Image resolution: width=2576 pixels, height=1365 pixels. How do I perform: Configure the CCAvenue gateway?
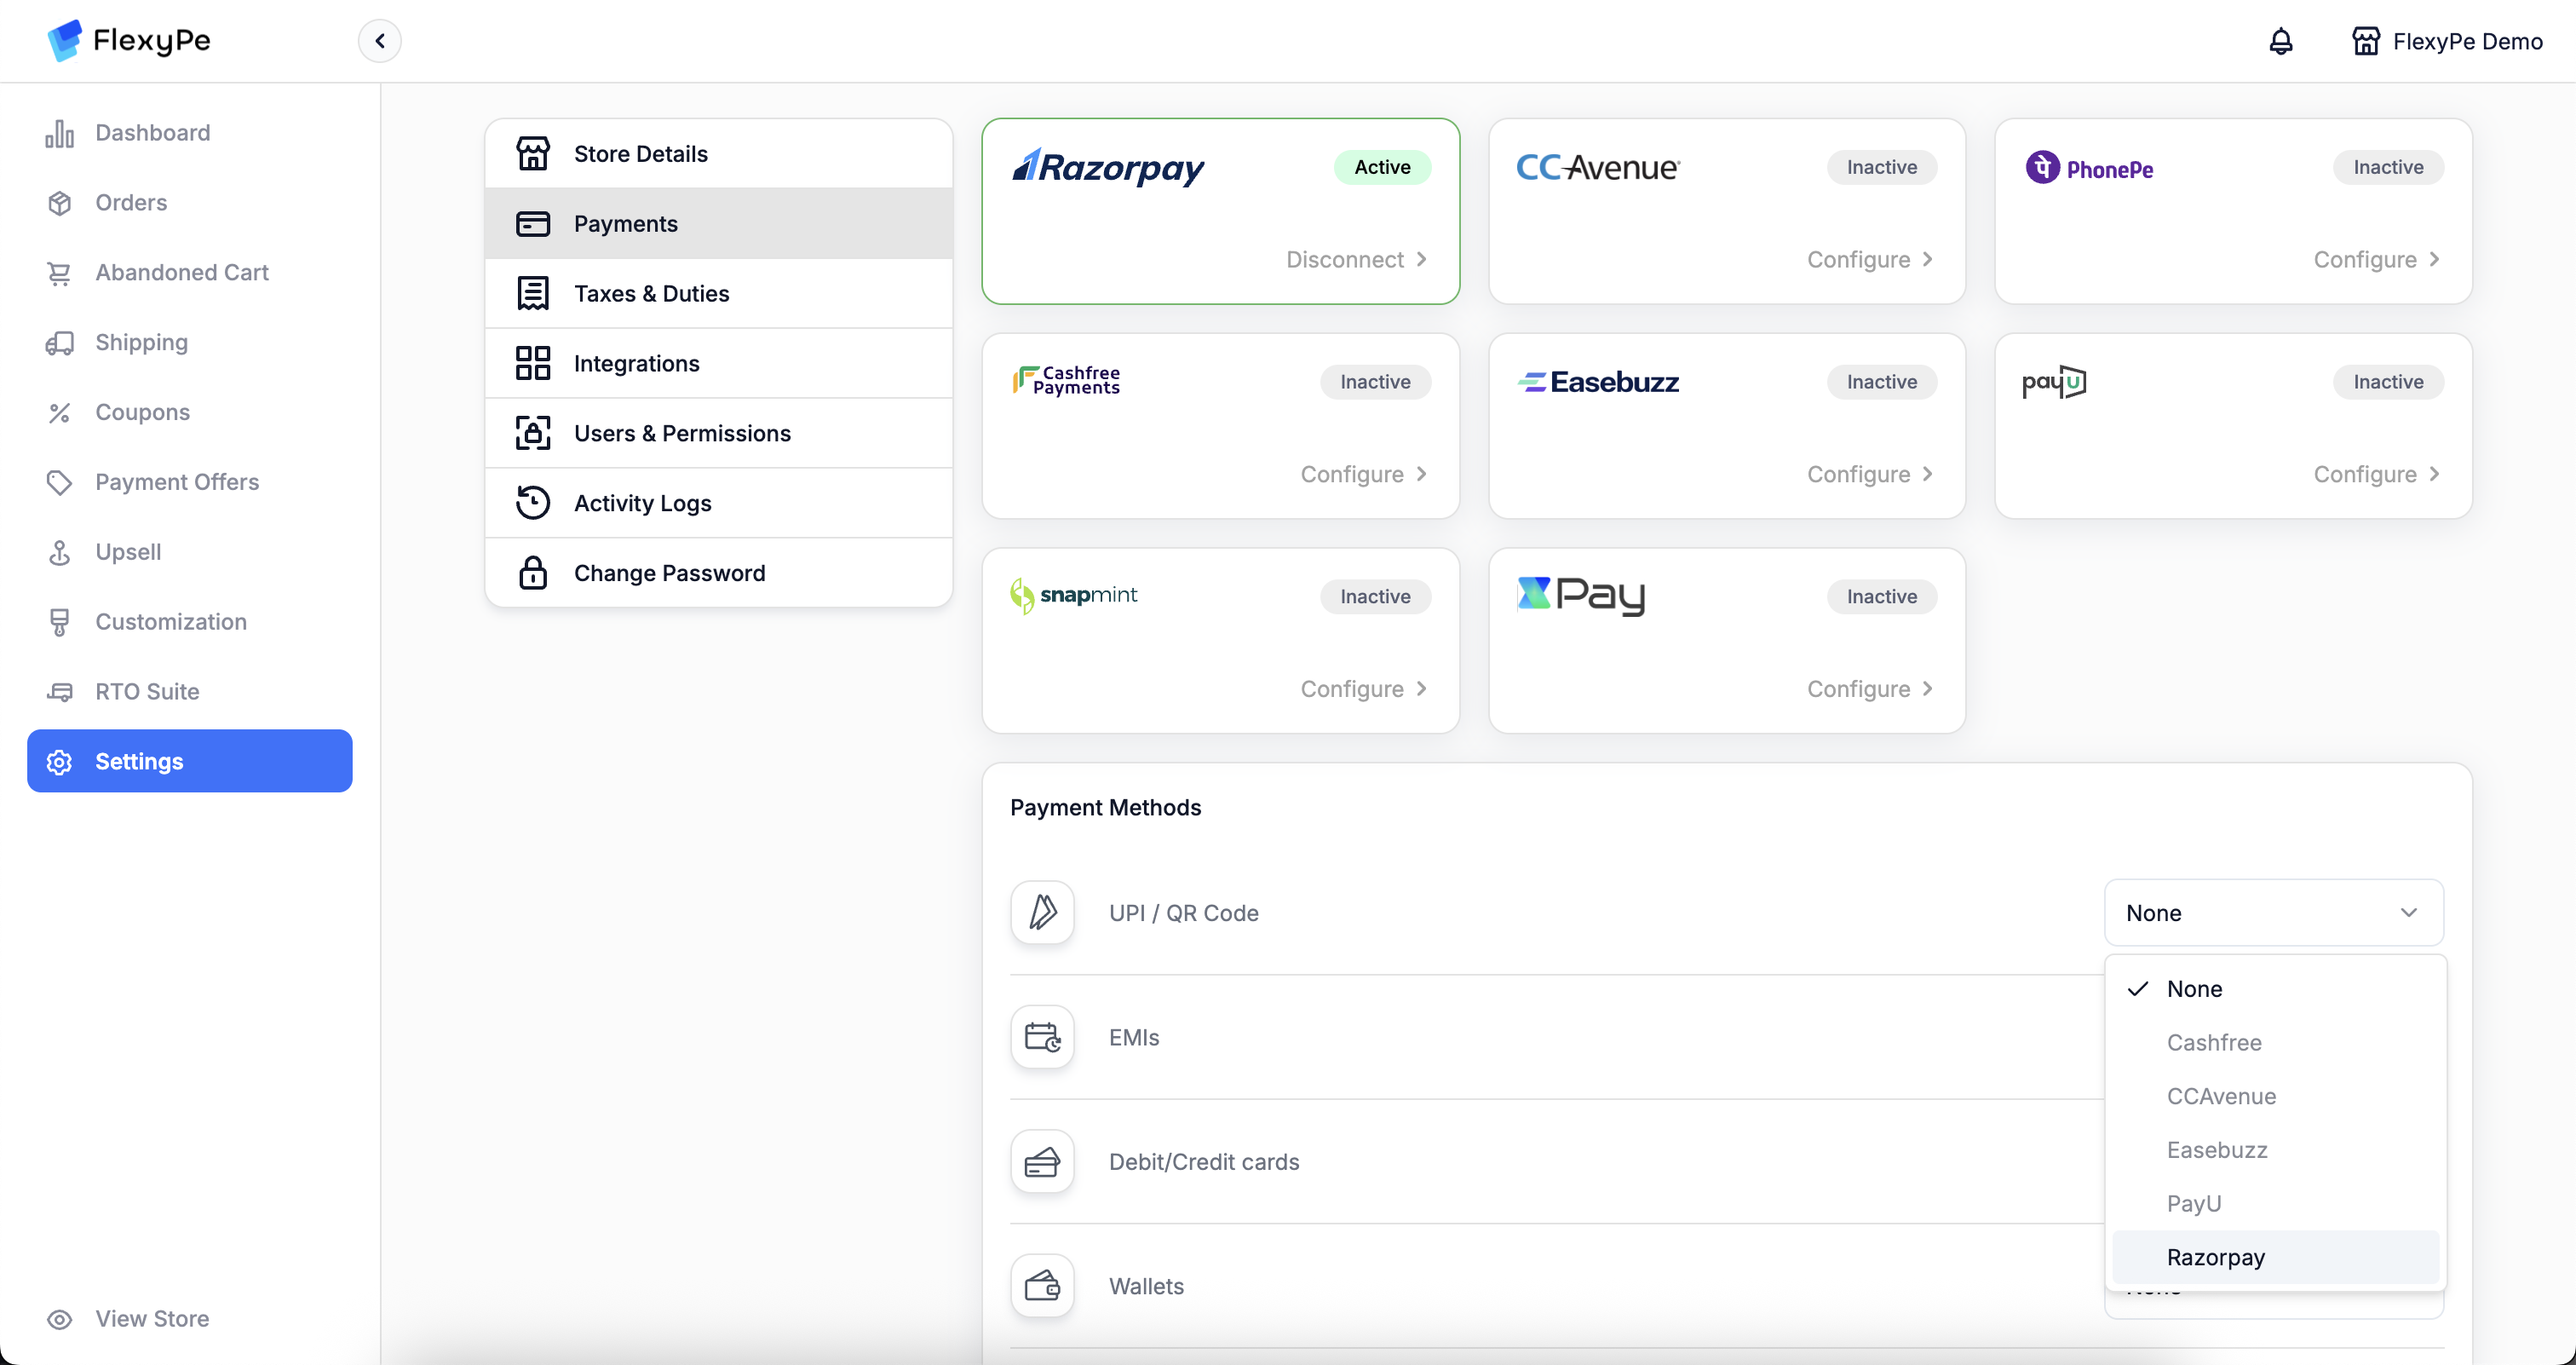[x=1869, y=259]
